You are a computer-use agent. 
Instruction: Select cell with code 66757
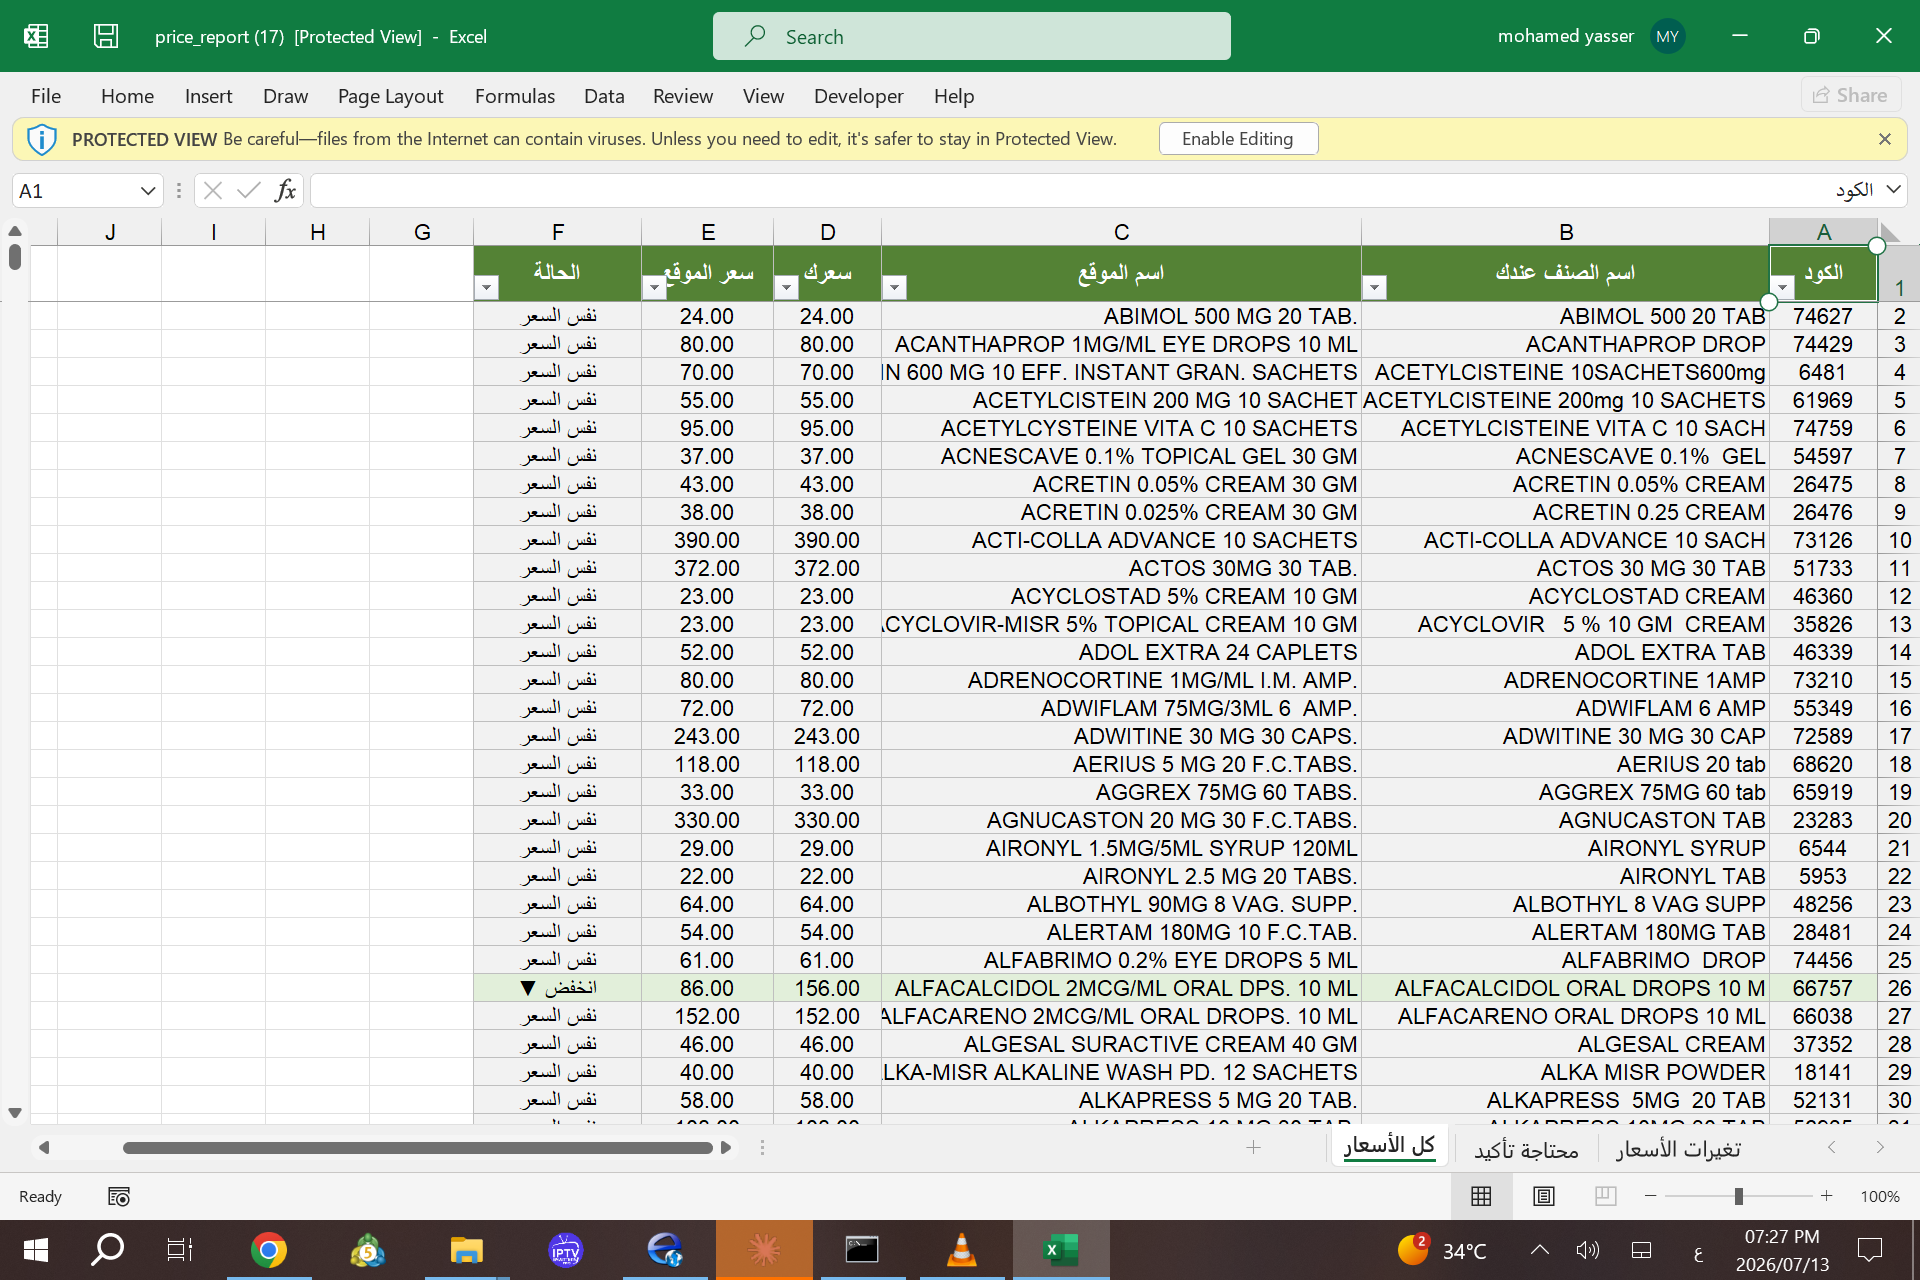[1822, 988]
